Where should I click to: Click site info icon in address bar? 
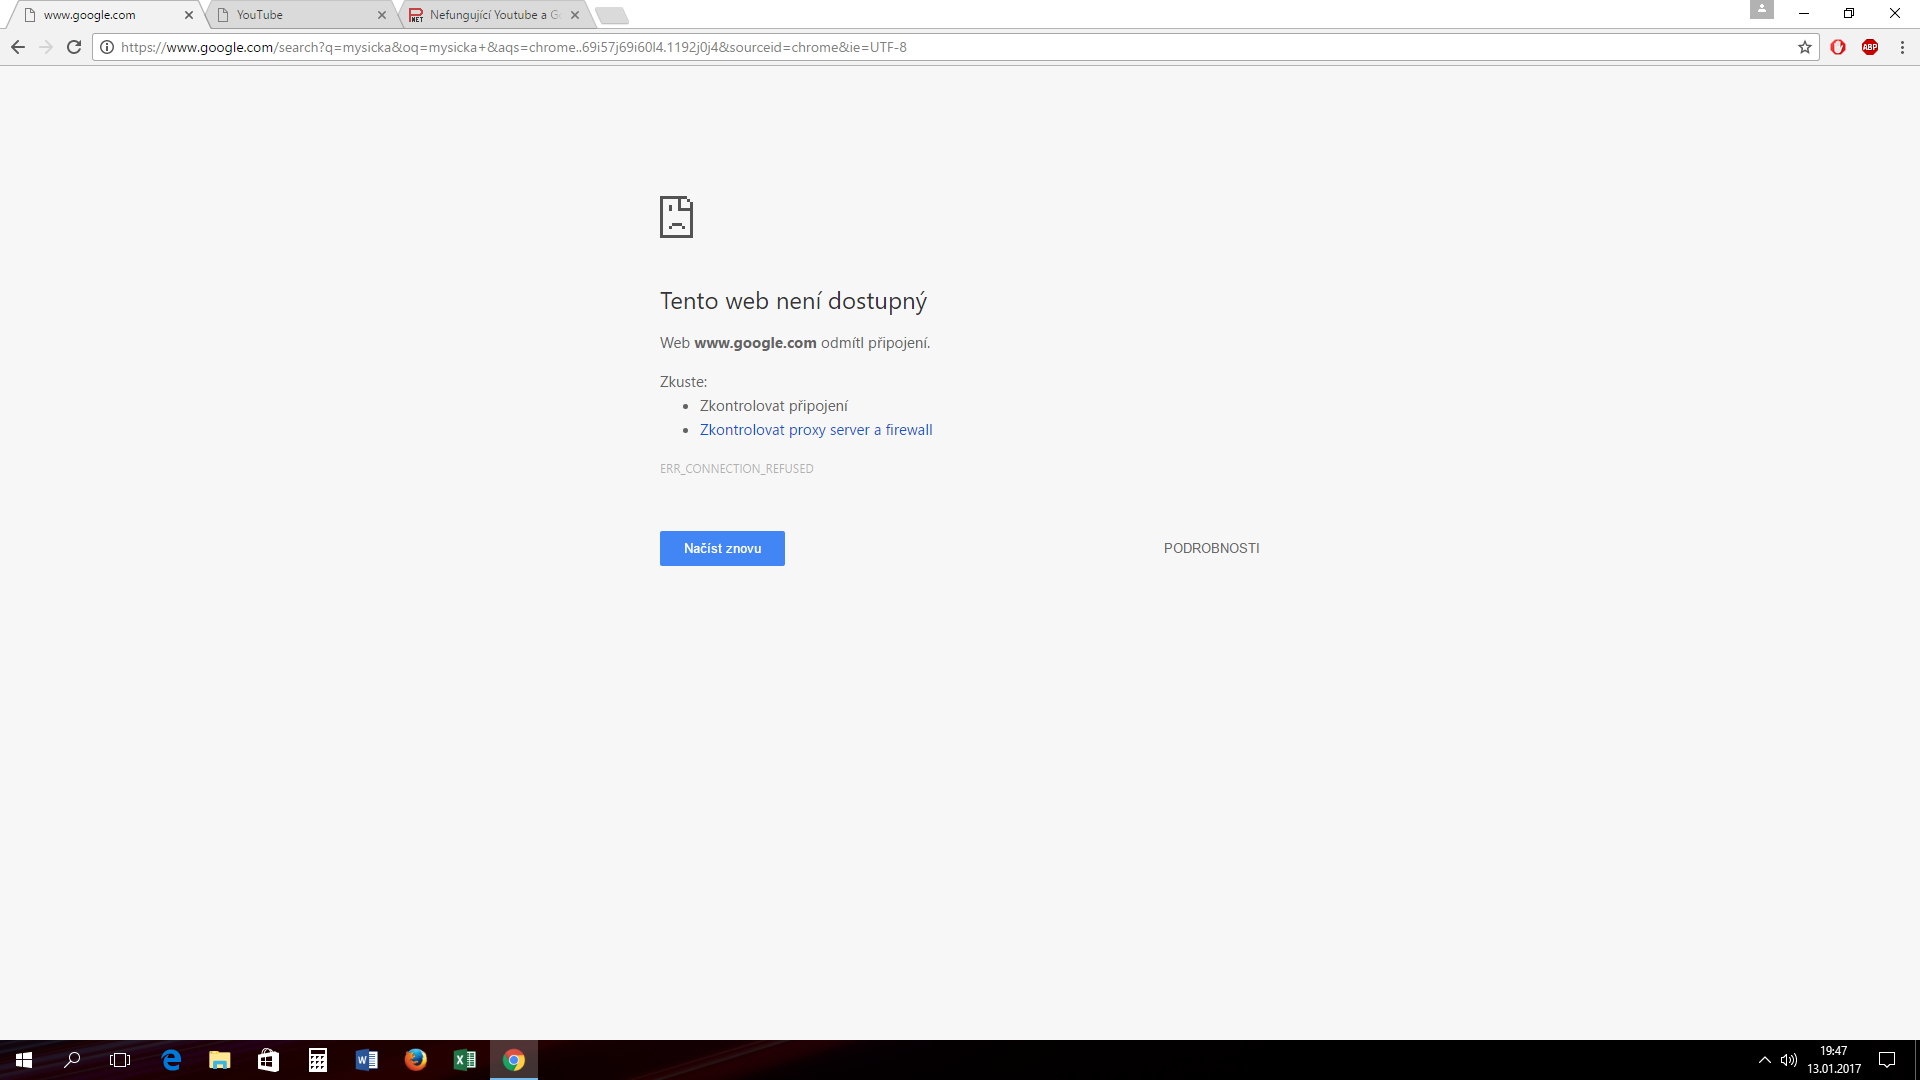click(x=107, y=47)
